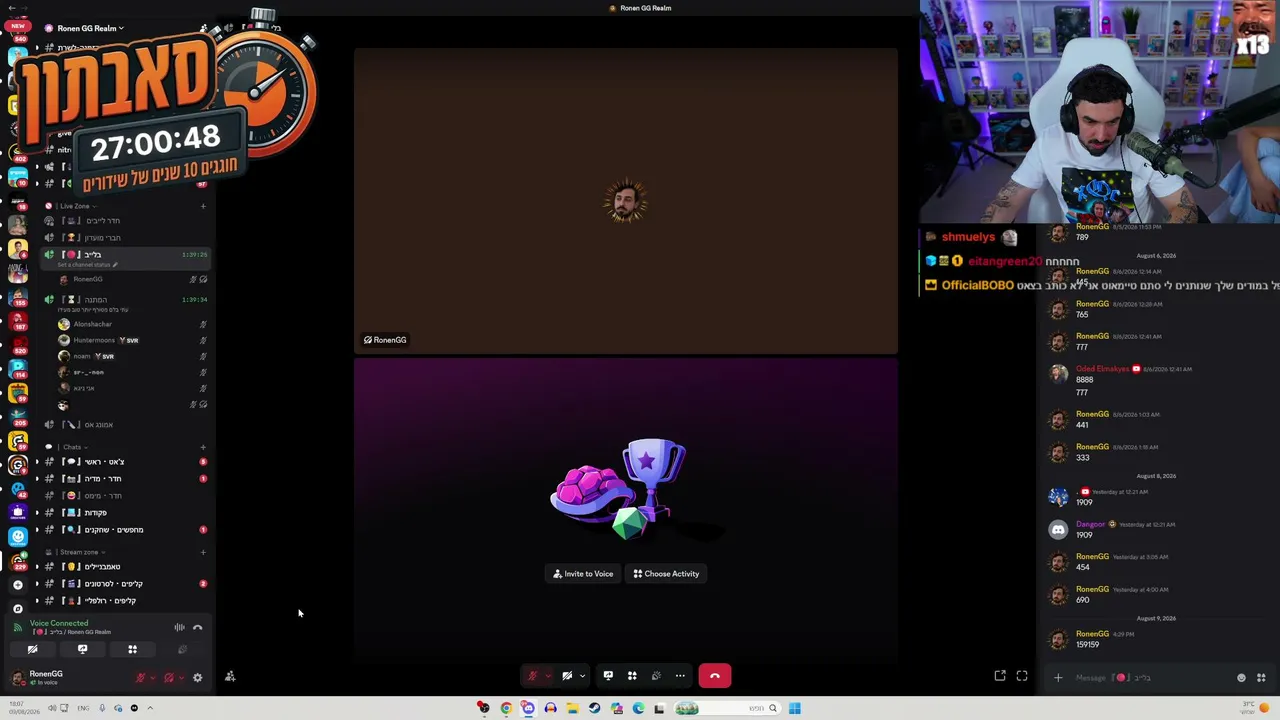
Task: Open File Explorer from the taskbar
Action: 572,708
